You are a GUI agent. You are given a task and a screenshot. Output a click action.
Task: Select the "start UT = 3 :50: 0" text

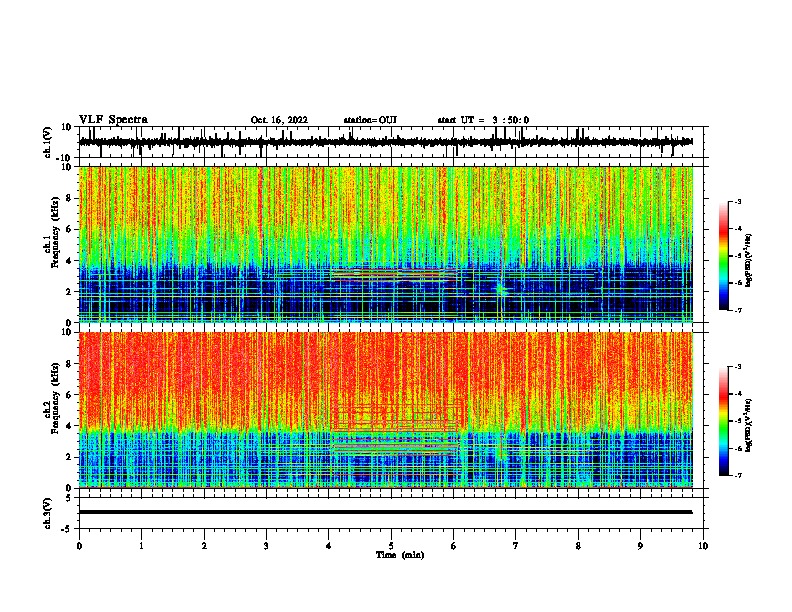click(x=483, y=120)
